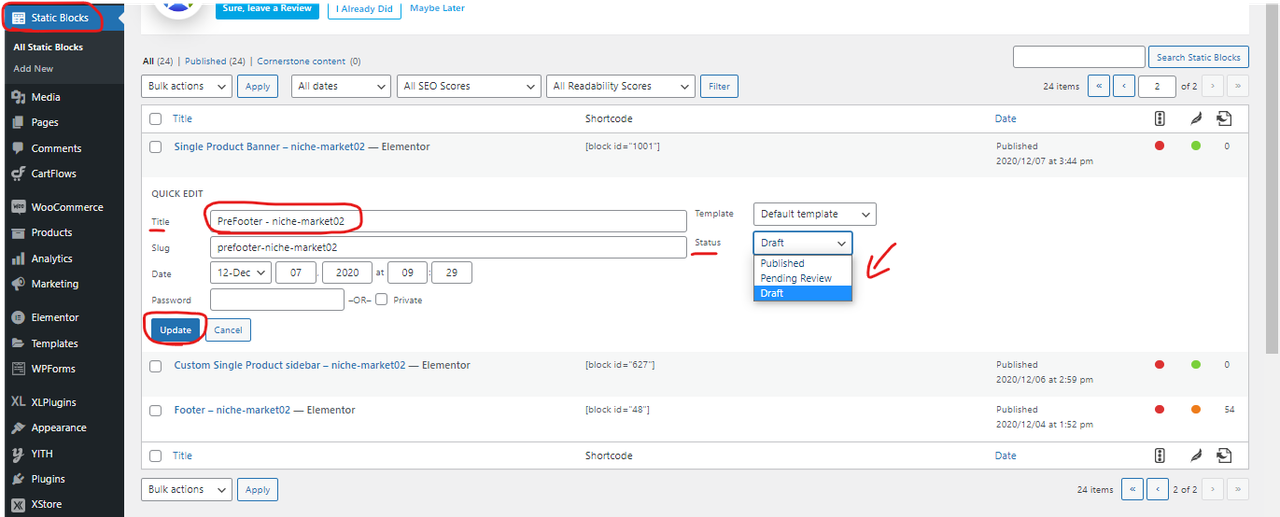
Task: Tick the Private checkbox in Quick Edit
Action: [381, 299]
